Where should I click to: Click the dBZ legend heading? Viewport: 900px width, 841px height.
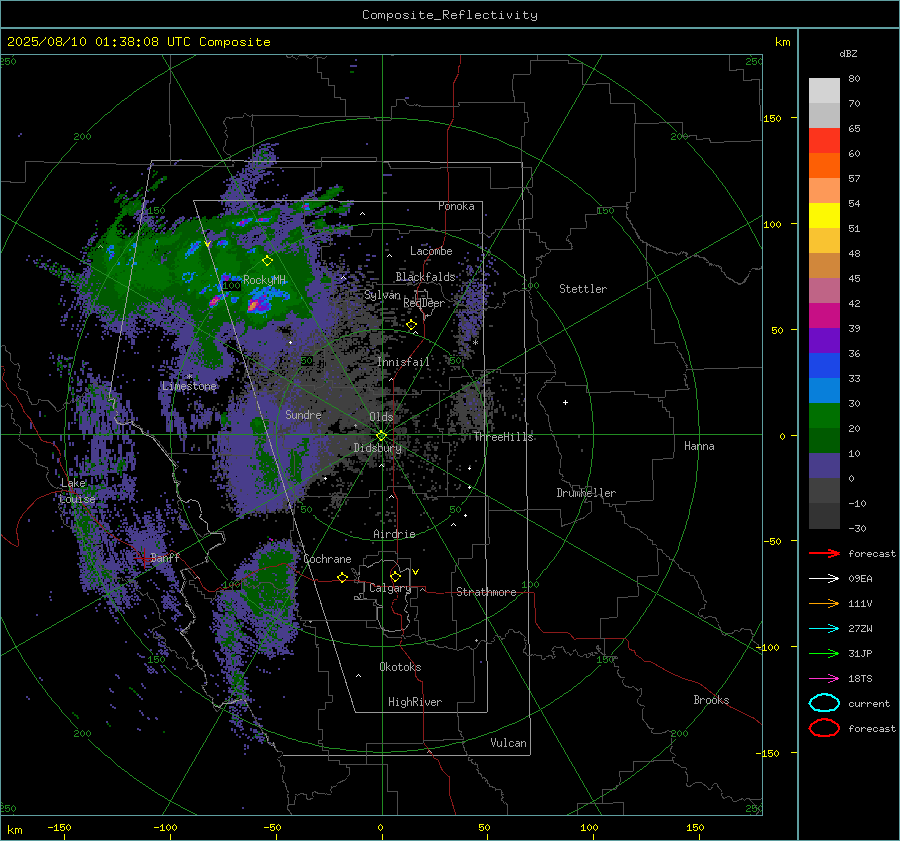(x=848, y=54)
